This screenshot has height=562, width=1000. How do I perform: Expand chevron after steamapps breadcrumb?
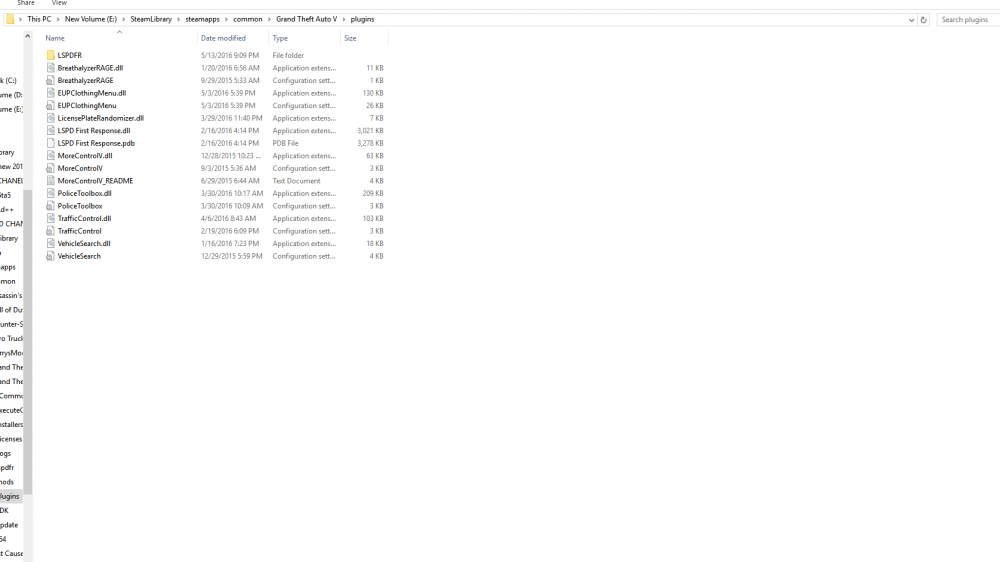[x=226, y=19]
